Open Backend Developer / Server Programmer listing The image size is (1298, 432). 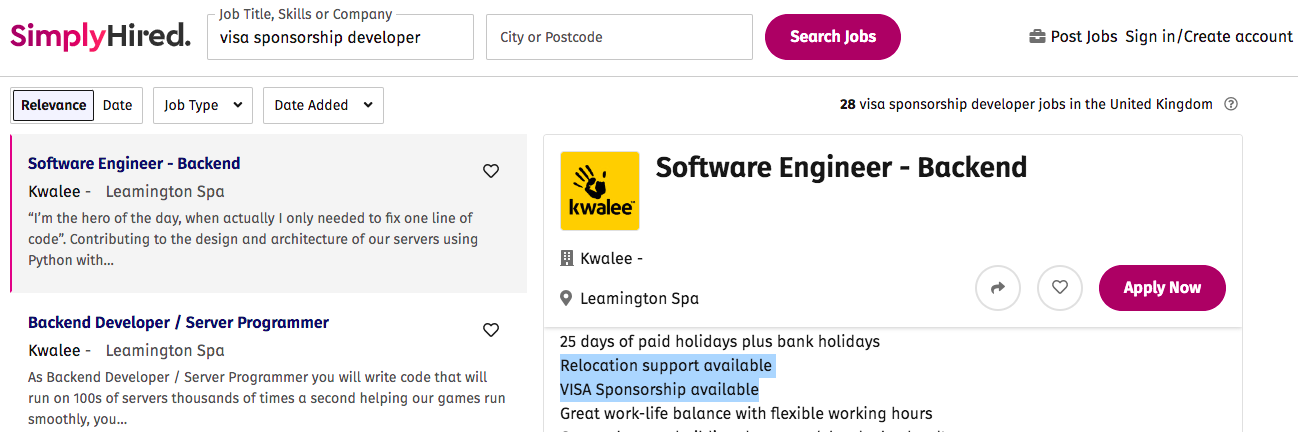(x=178, y=323)
